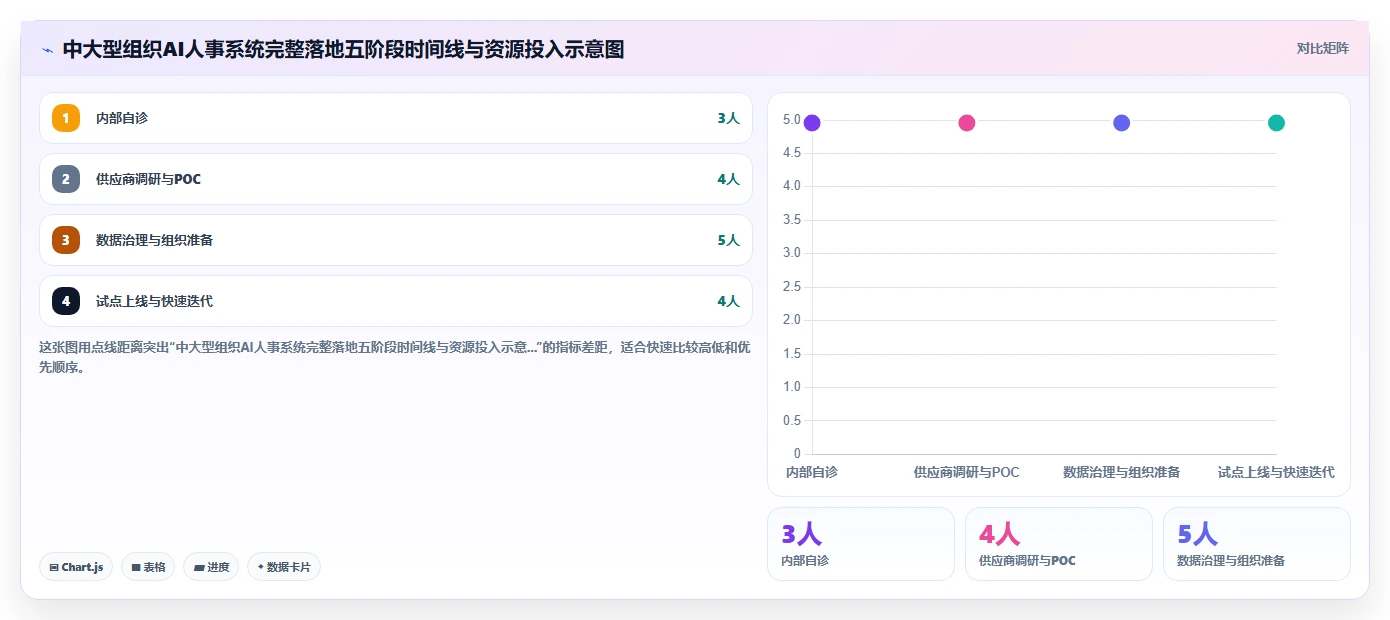Click the teal chart point for 试点上线与快速迭代

pyautogui.click(x=1276, y=123)
